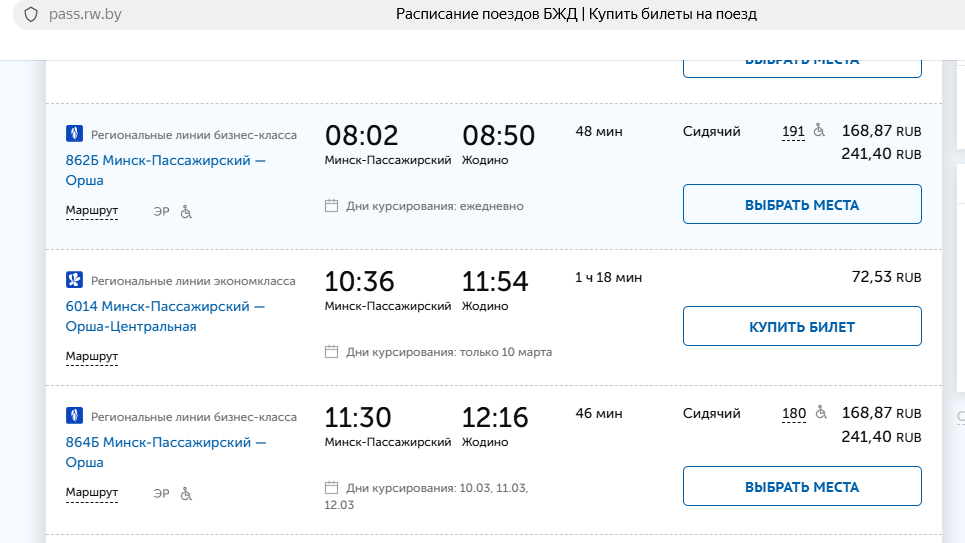This screenshot has width=965, height=543.
Task: Click departure time 11:30
Action: point(358,417)
